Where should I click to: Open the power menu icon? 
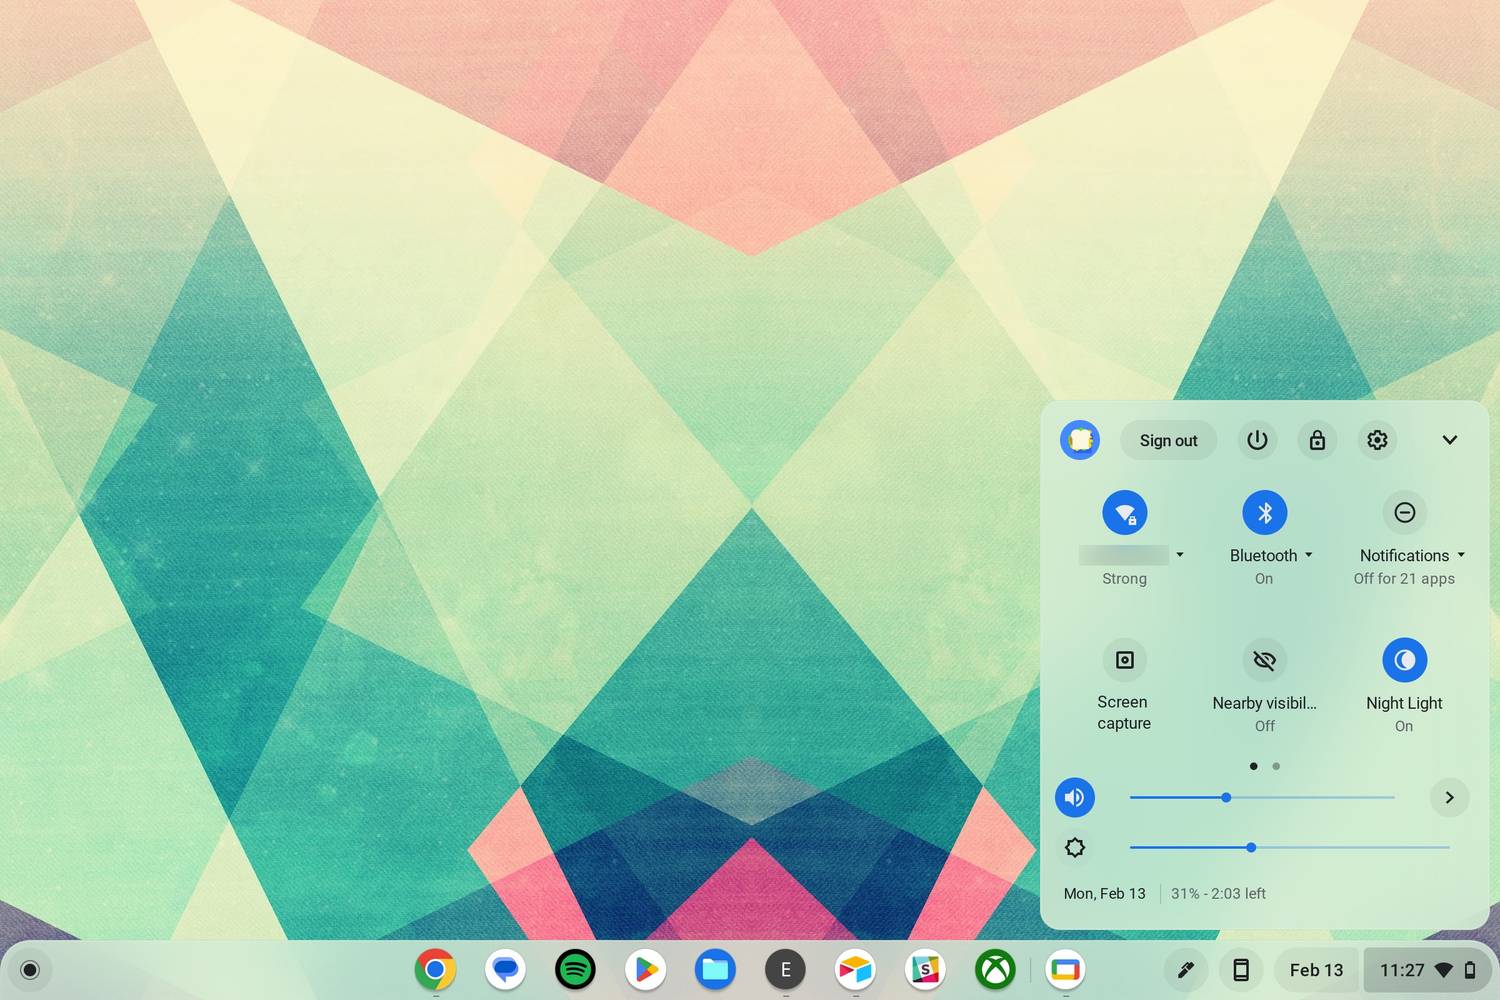point(1257,440)
